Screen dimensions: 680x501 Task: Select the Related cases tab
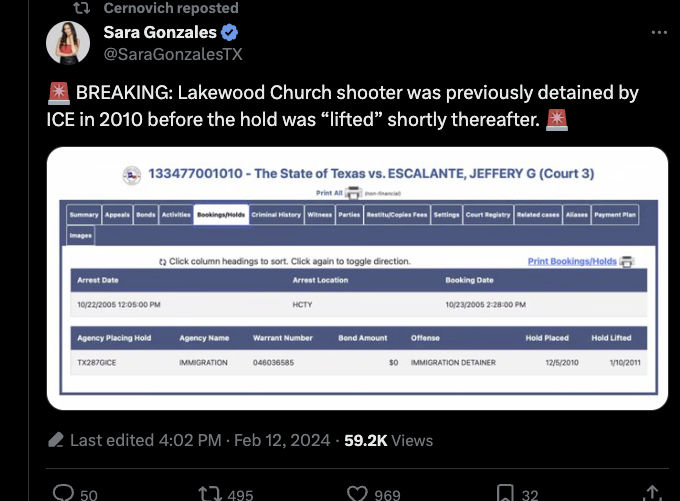[538, 215]
